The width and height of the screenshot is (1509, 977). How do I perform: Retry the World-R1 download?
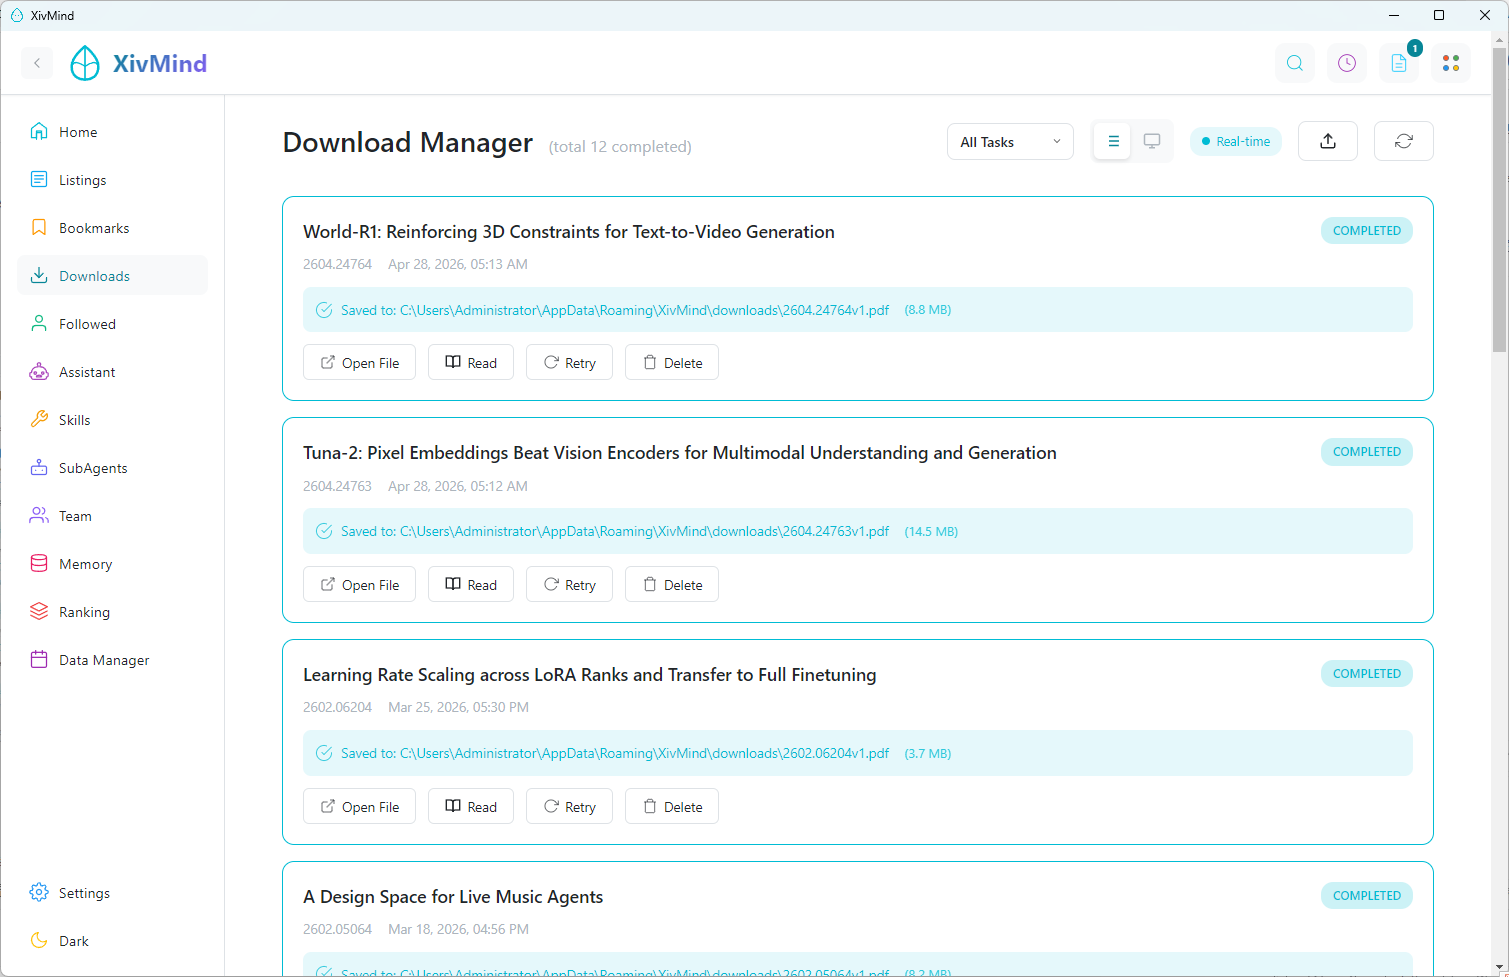[x=570, y=363]
